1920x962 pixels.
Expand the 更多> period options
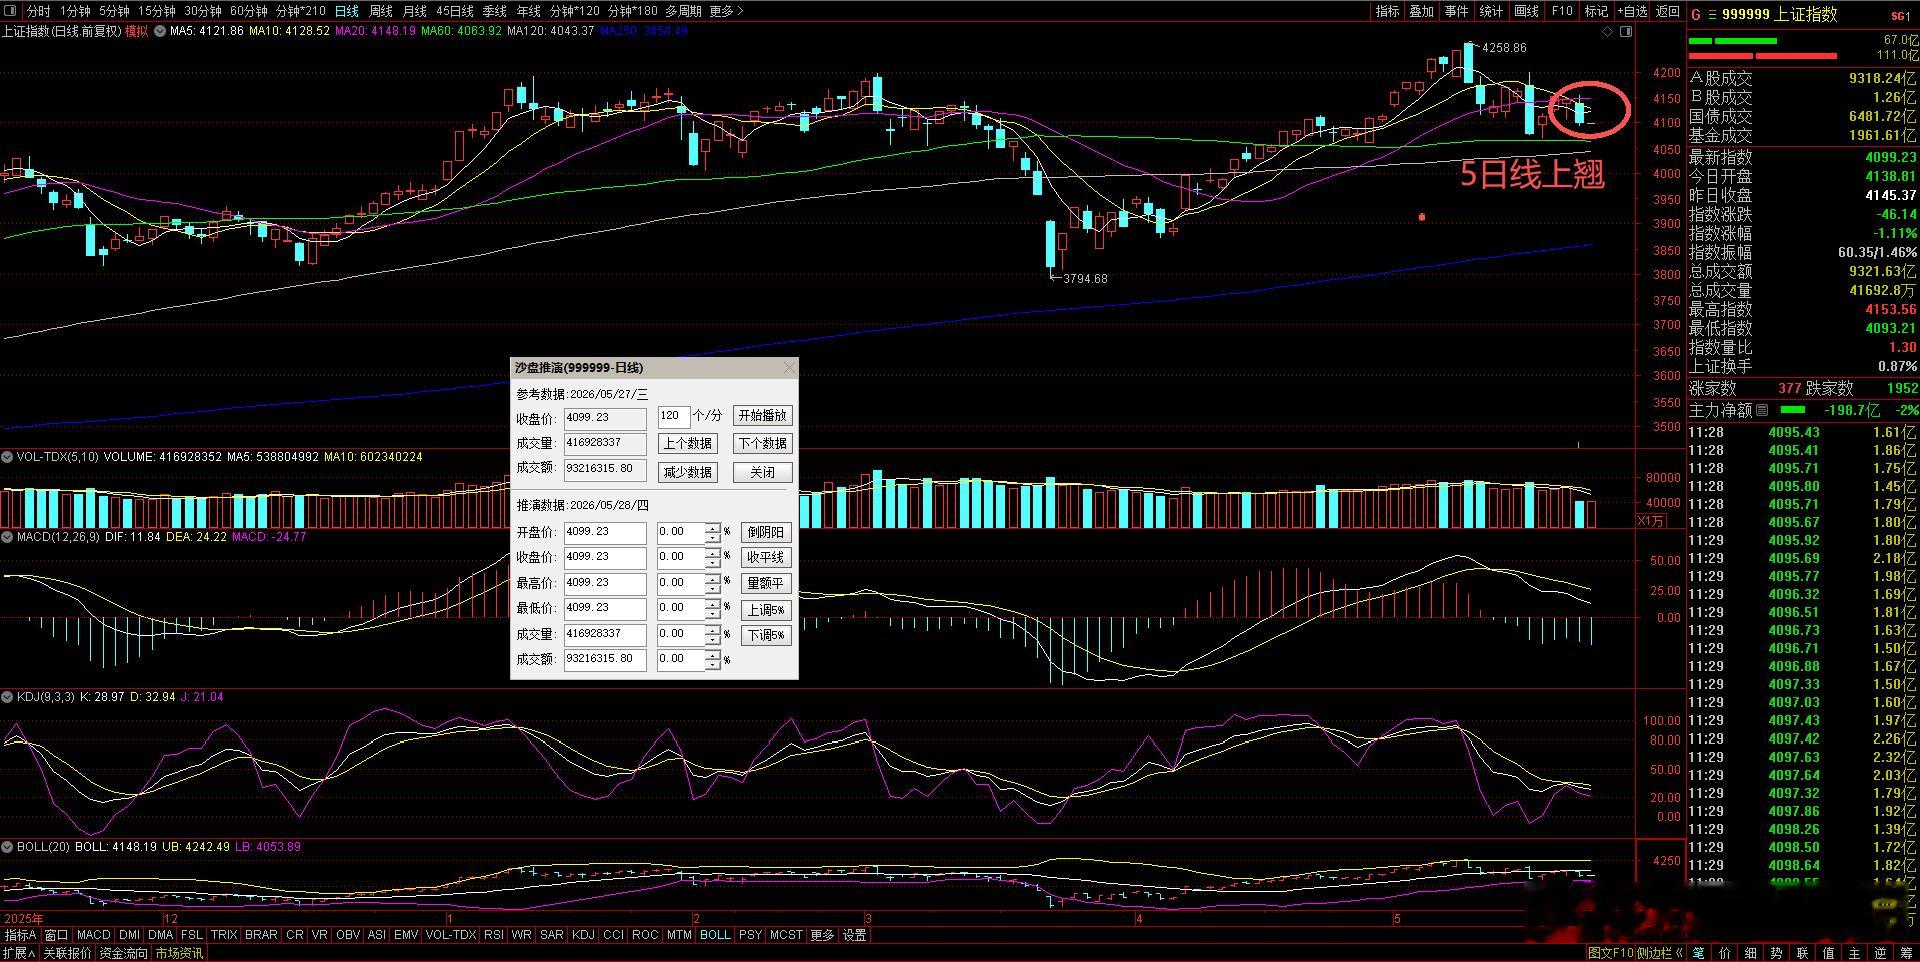coord(727,11)
